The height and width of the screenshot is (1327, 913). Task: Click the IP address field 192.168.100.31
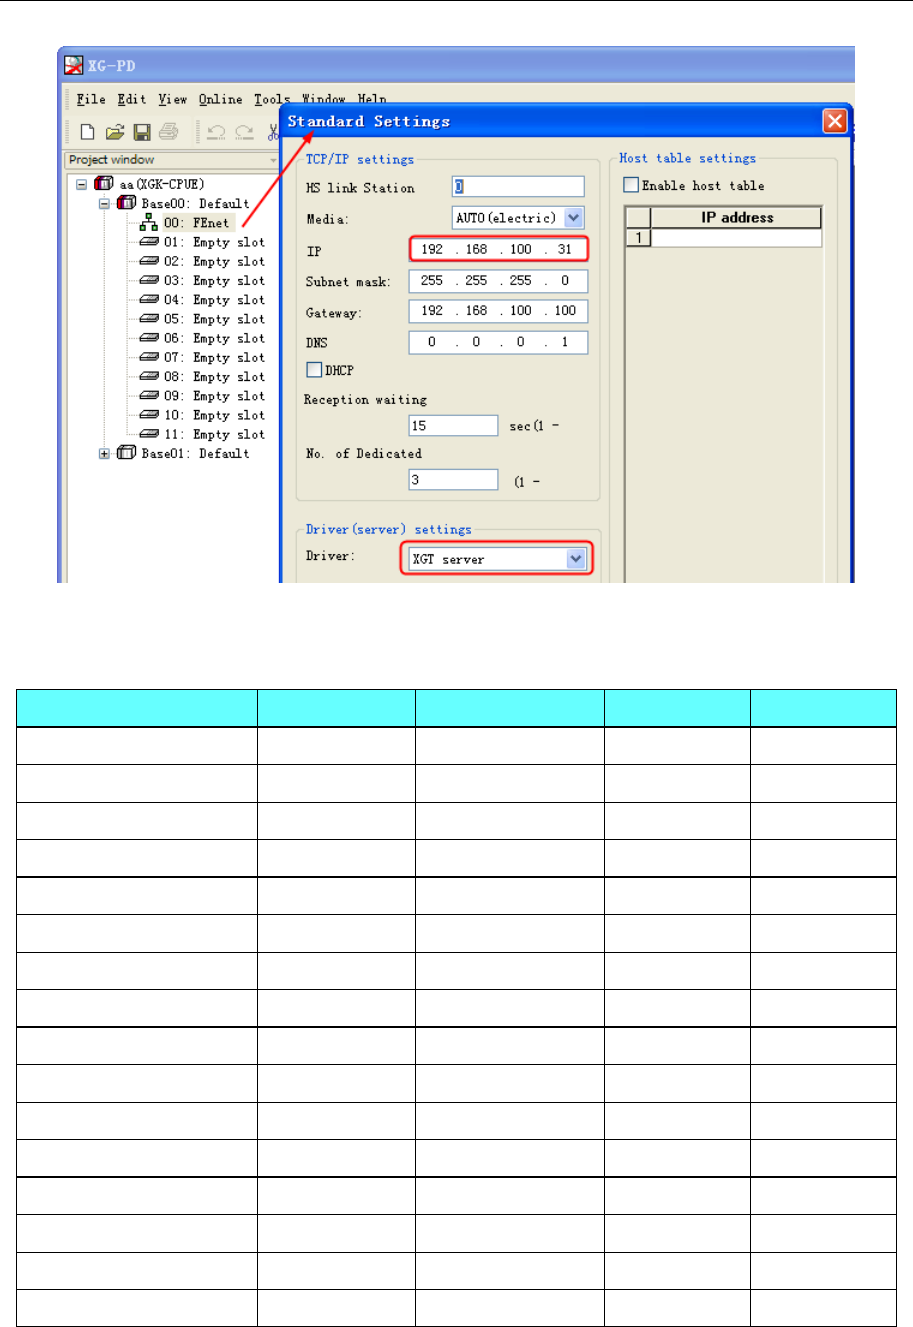(x=498, y=249)
